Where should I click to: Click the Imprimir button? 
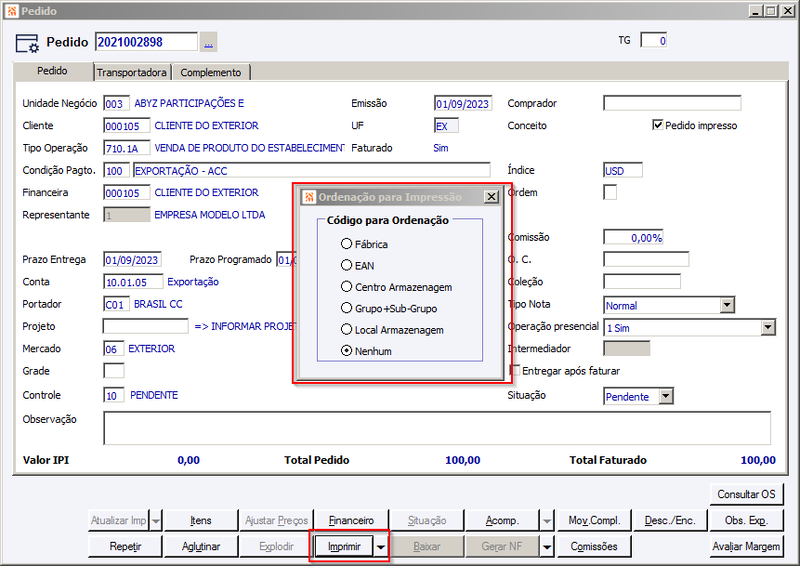(344, 547)
